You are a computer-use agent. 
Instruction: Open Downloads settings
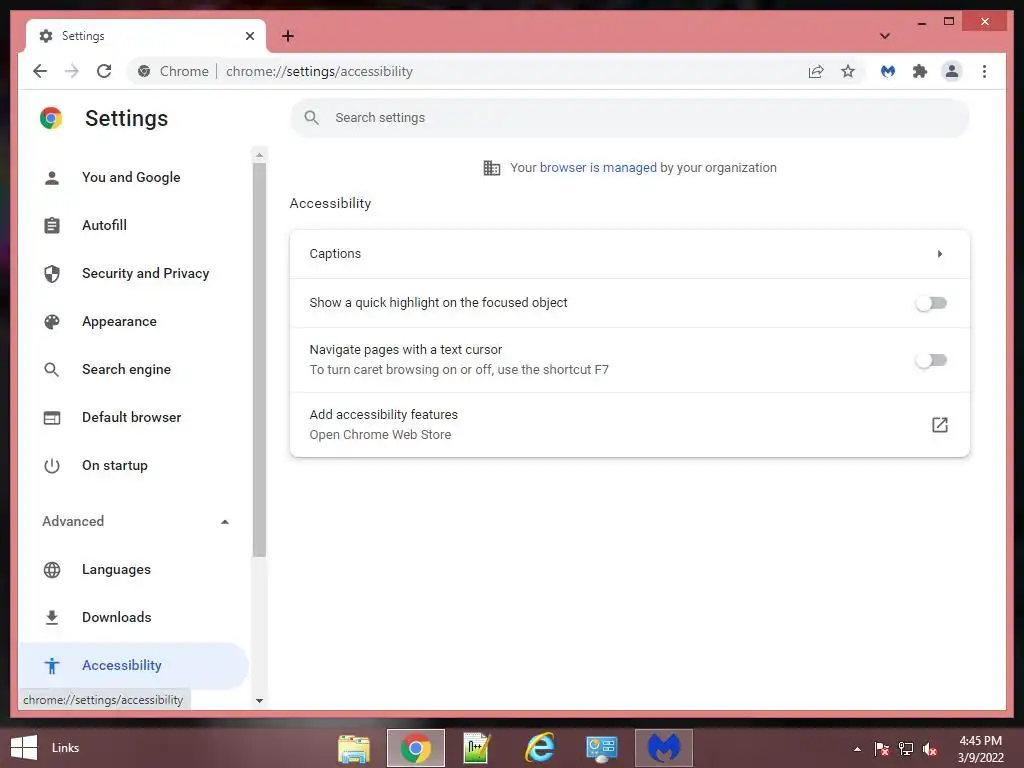[135, 617]
